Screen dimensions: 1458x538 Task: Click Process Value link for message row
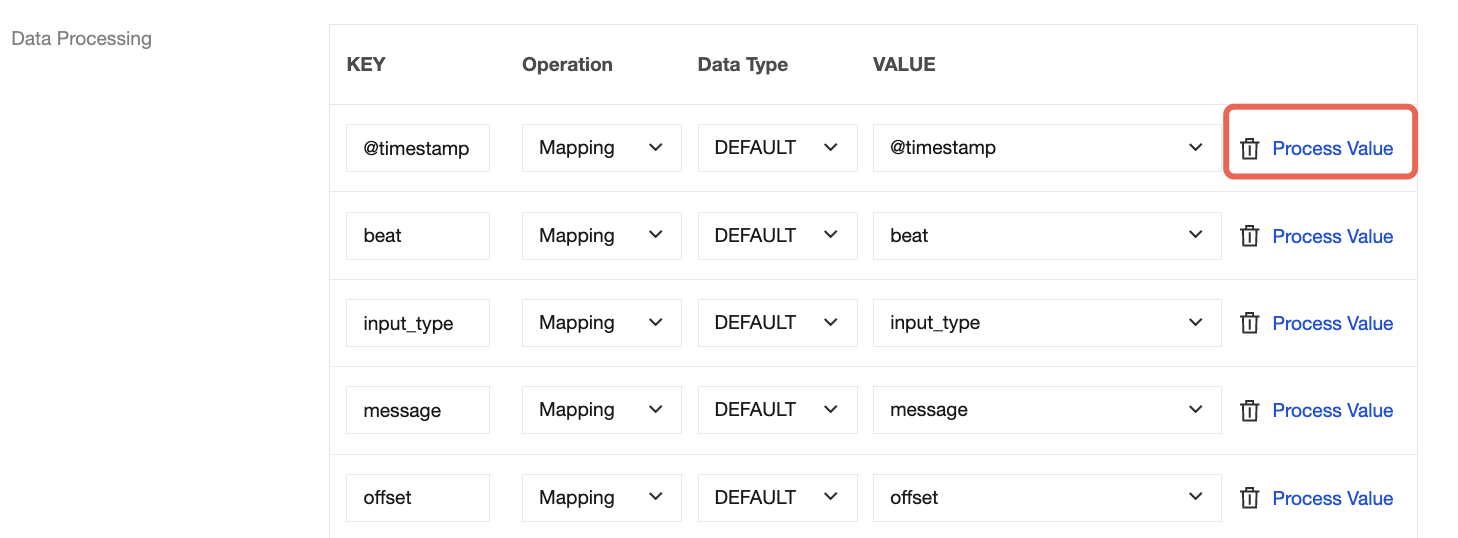pyautogui.click(x=1332, y=410)
